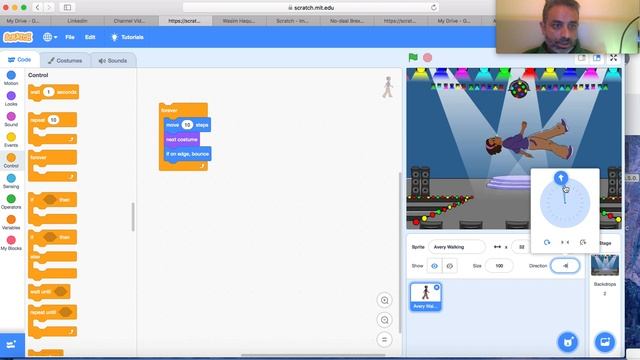This screenshot has height=360, width=640.
Task: Toggle the Safari sidebar button
Action: tap(67, 7)
